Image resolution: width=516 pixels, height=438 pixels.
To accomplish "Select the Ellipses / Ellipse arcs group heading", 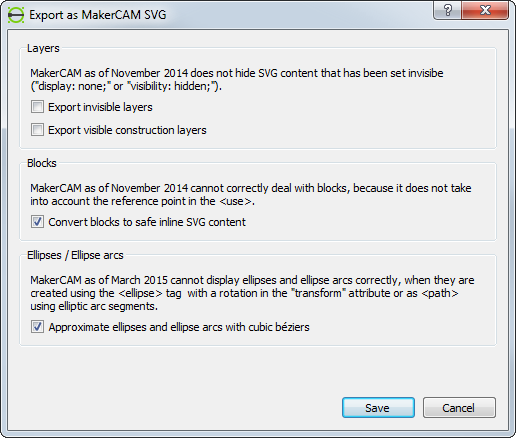I will click(75, 255).
